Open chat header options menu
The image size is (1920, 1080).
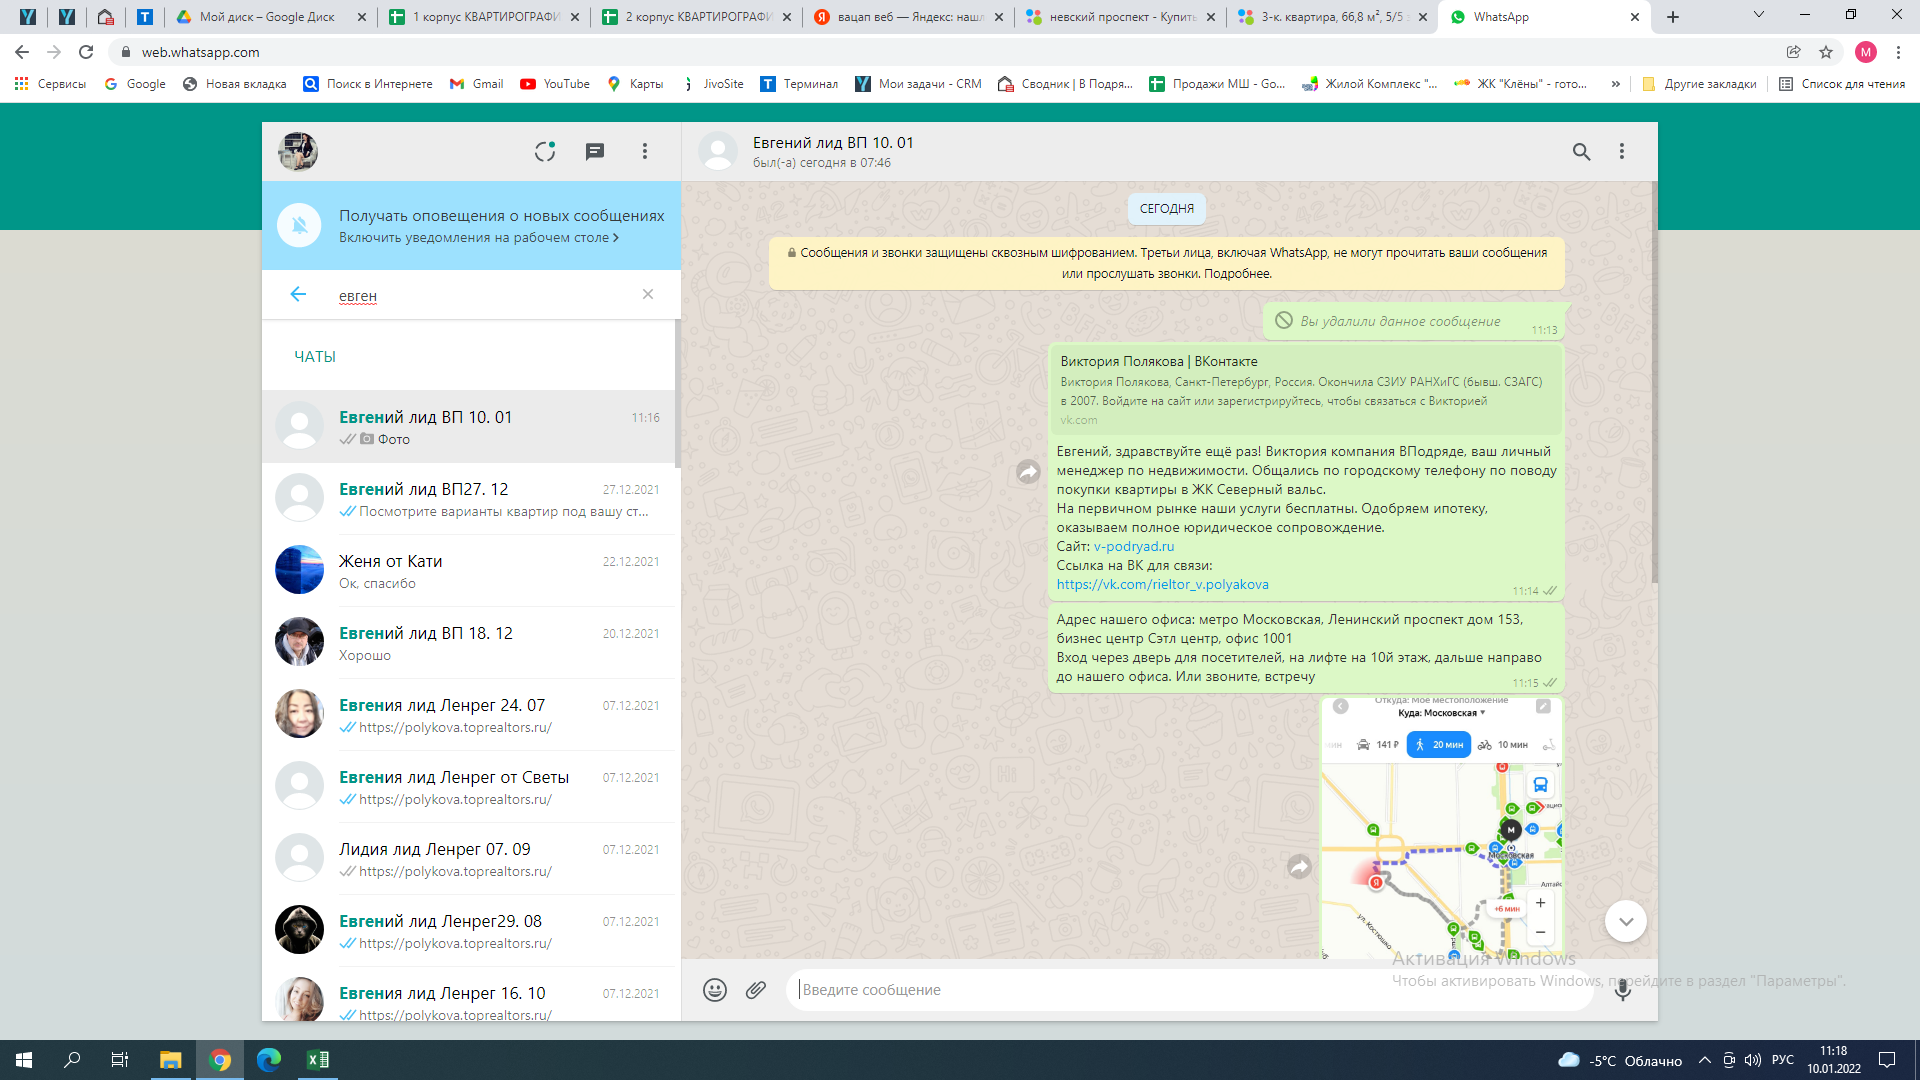pyautogui.click(x=1622, y=151)
